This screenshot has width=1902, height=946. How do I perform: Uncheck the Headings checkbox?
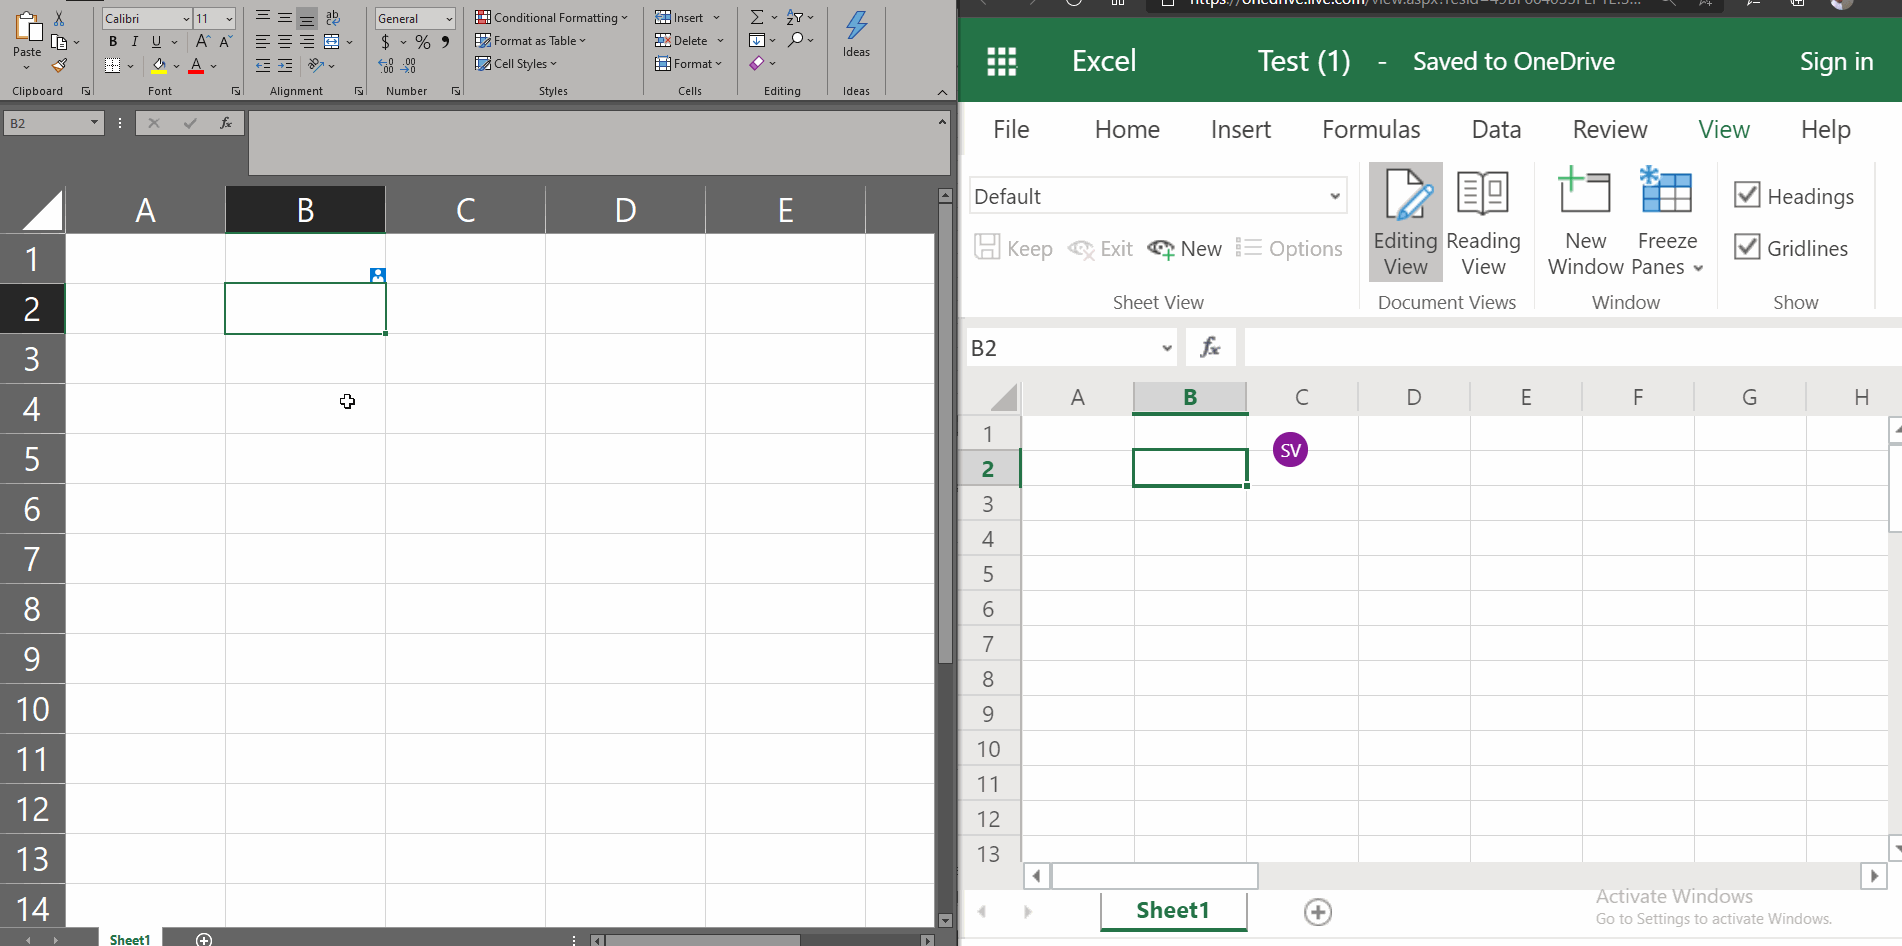(x=1747, y=195)
